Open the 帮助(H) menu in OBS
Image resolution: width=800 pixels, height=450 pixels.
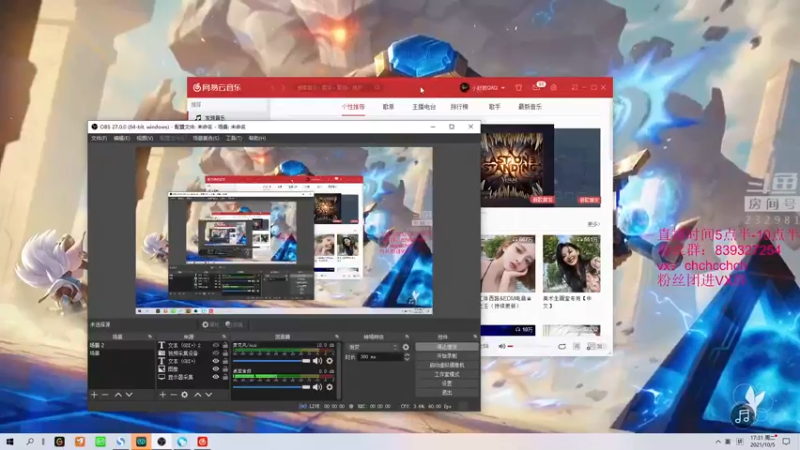[257, 138]
